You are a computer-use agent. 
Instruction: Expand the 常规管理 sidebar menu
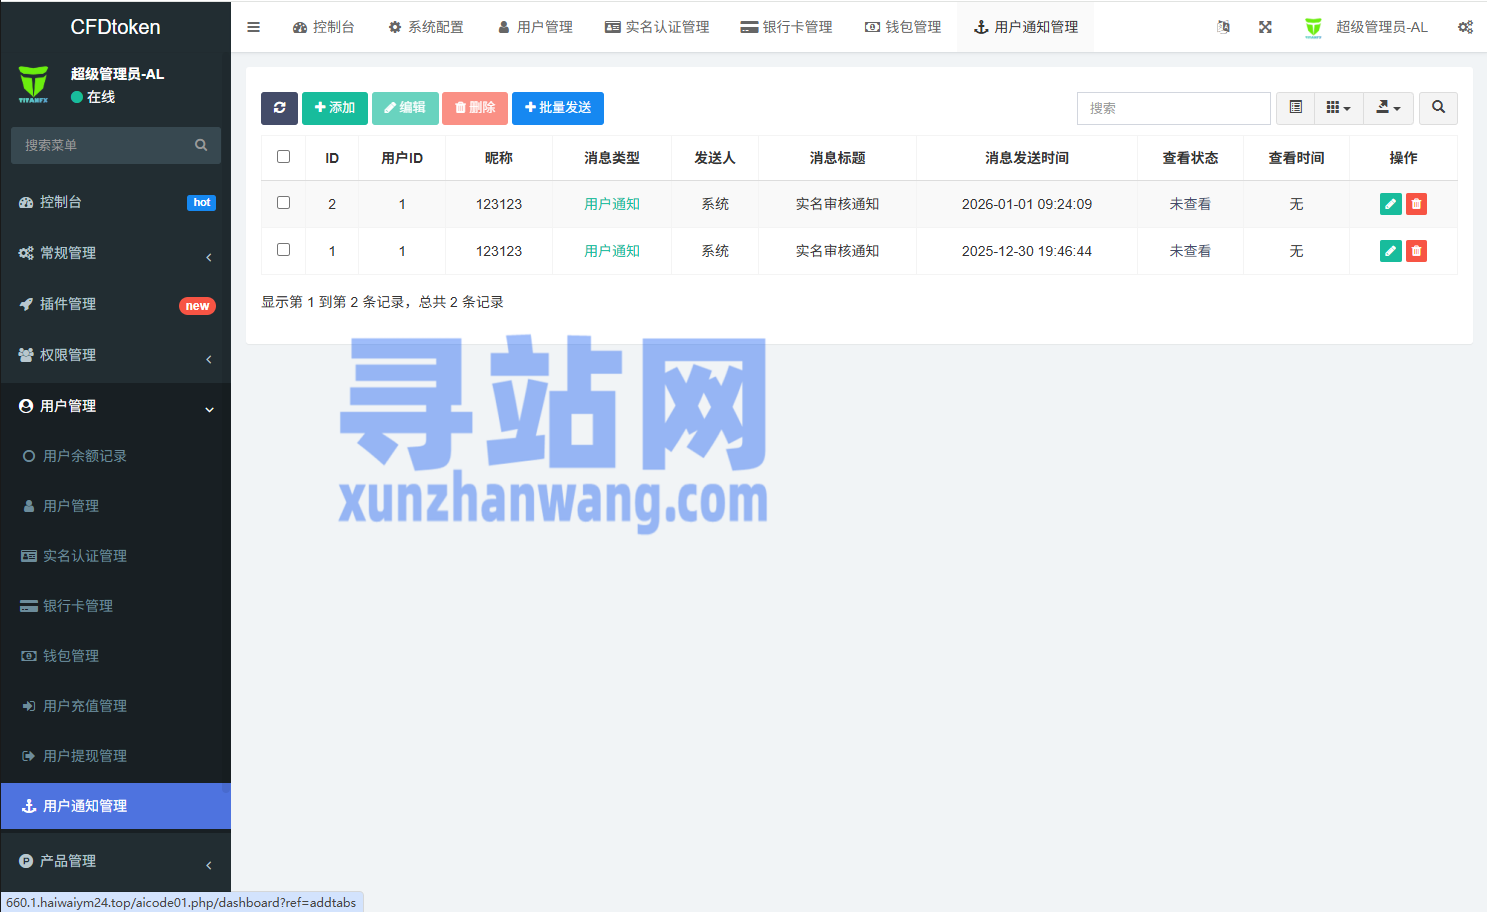click(115, 253)
